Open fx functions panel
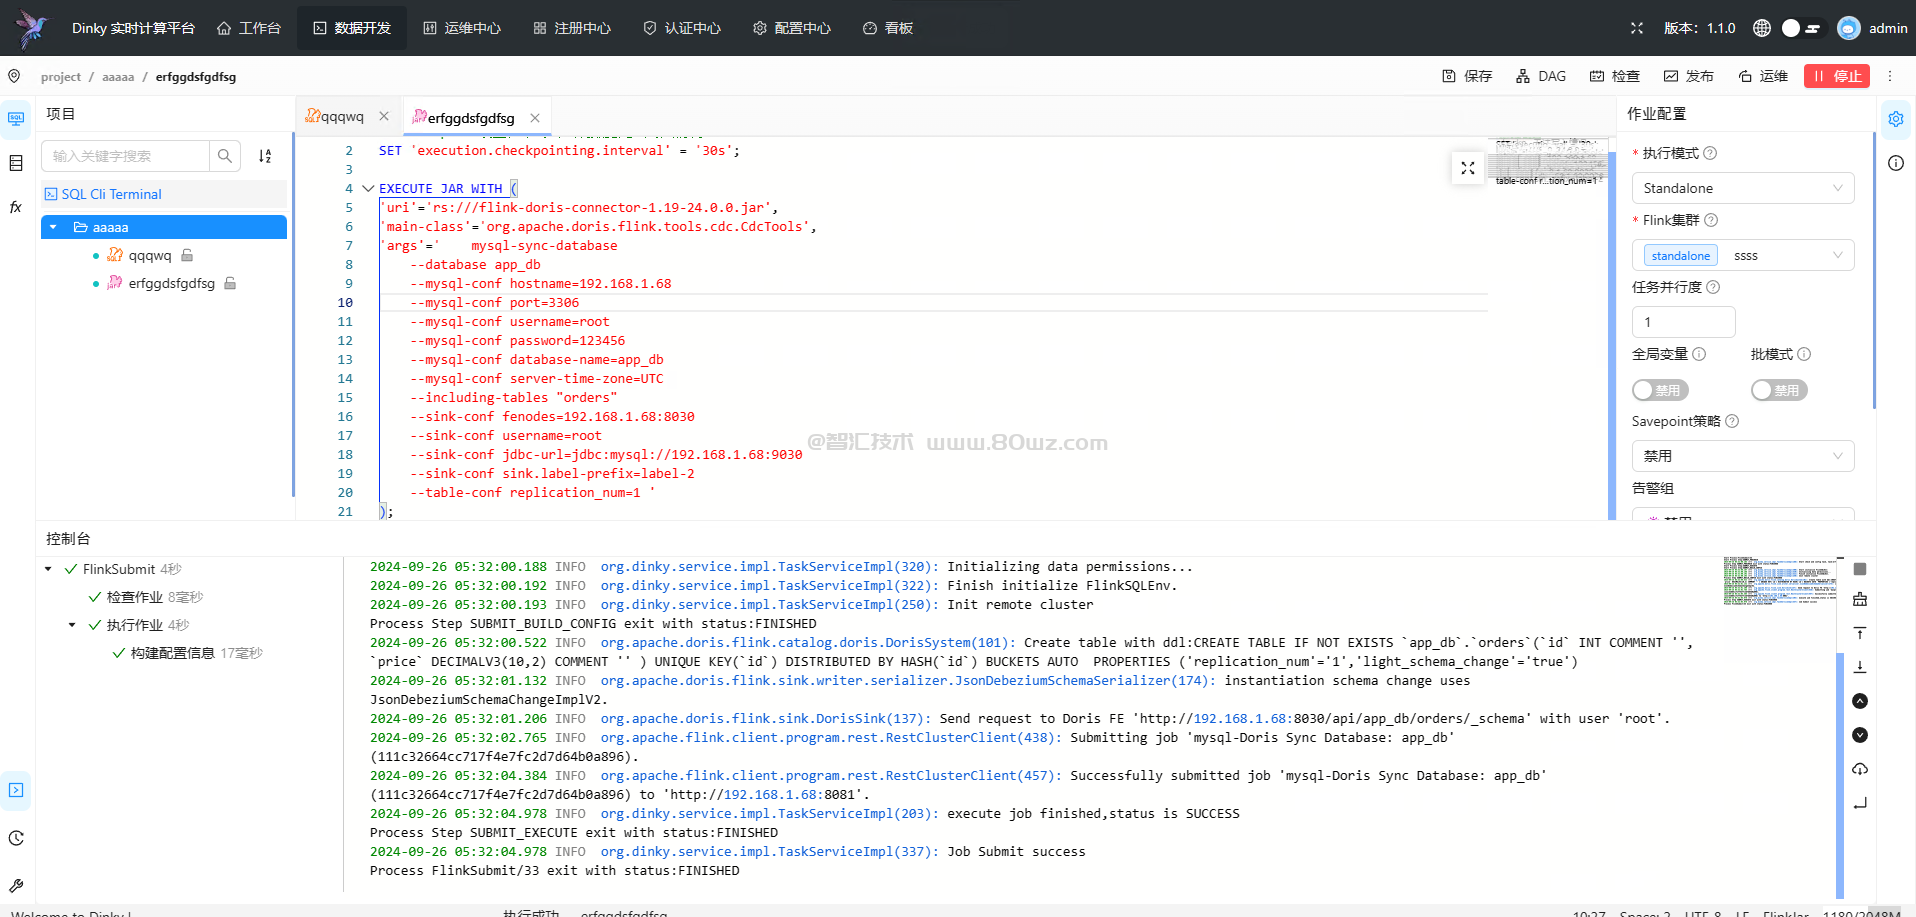This screenshot has height=917, width=1916. (x=16, y=207)
